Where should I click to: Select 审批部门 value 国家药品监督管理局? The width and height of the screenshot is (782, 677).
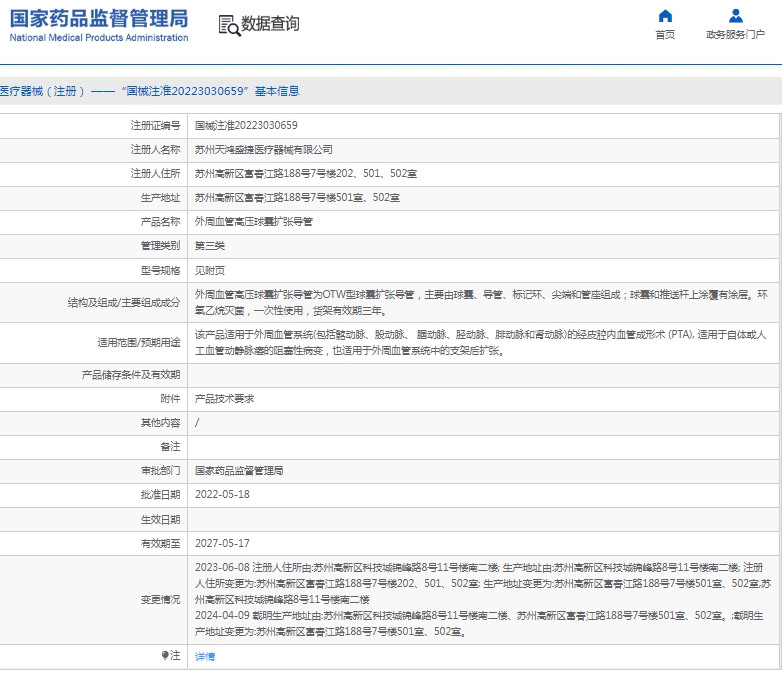(239, 470)
